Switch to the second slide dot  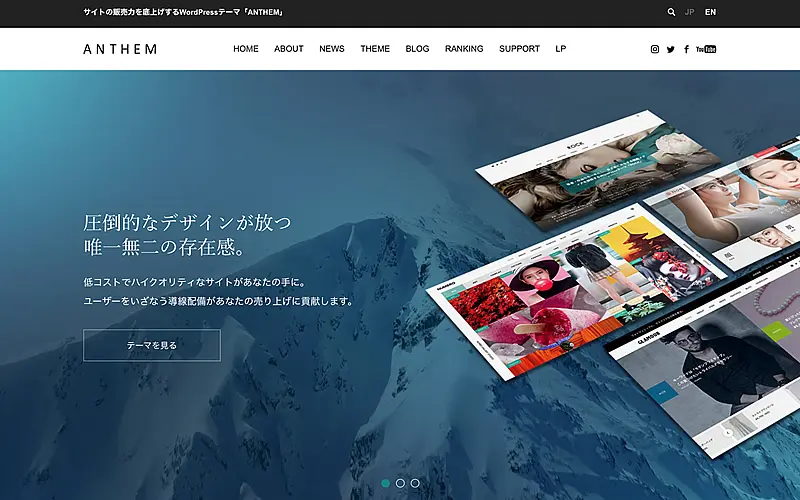click(400, 483)
